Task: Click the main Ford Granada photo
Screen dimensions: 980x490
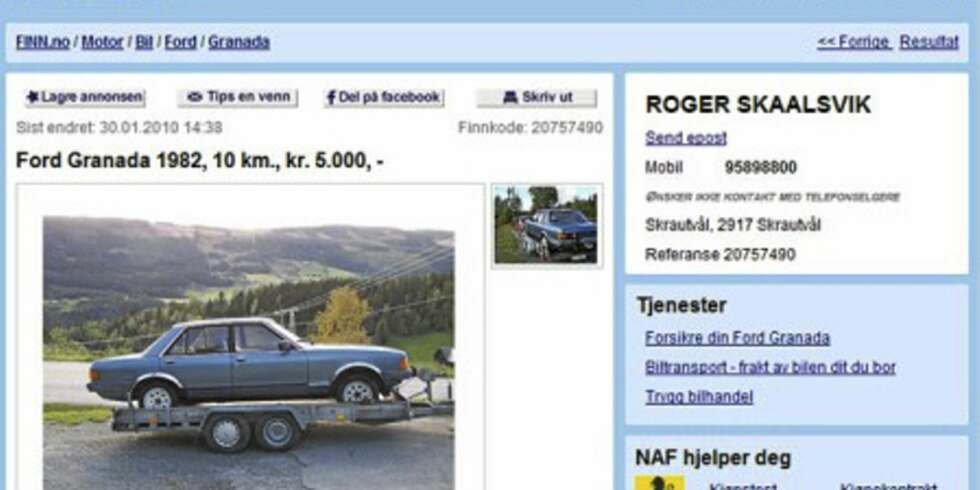Action: (249, 353)
